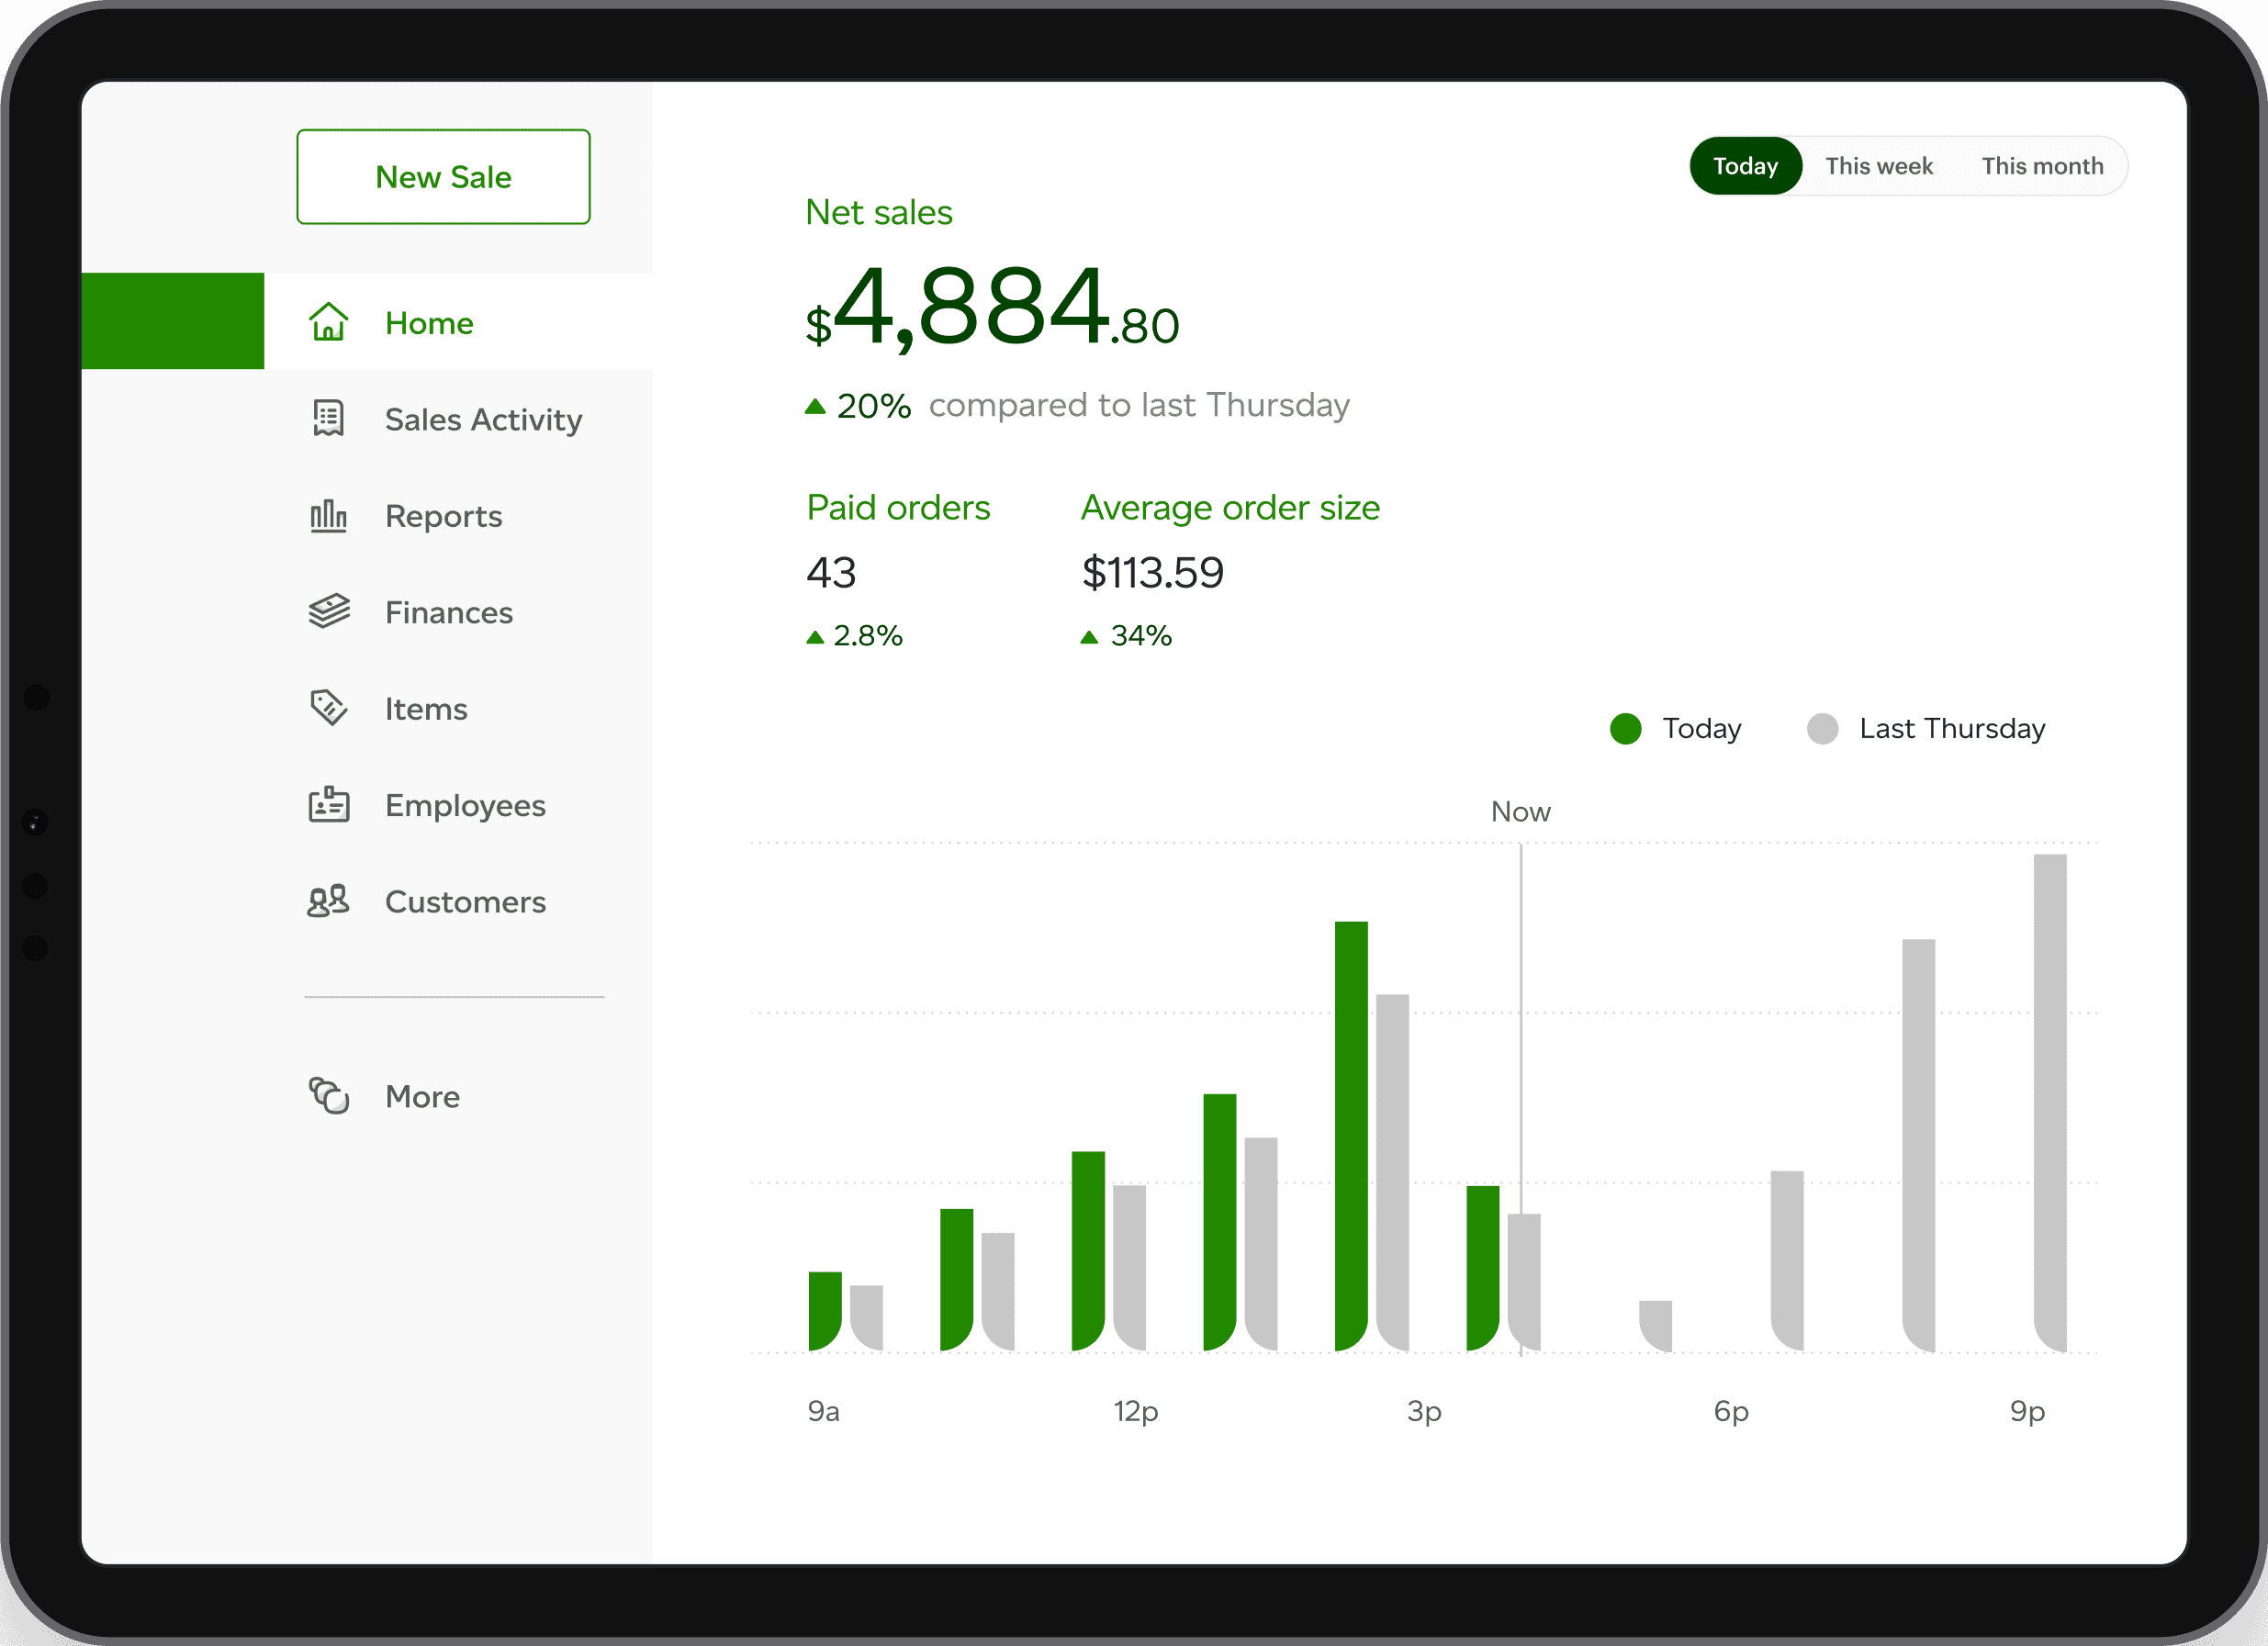
Task: Click the 9p axis label
Action: [x=2028, y=1411]
